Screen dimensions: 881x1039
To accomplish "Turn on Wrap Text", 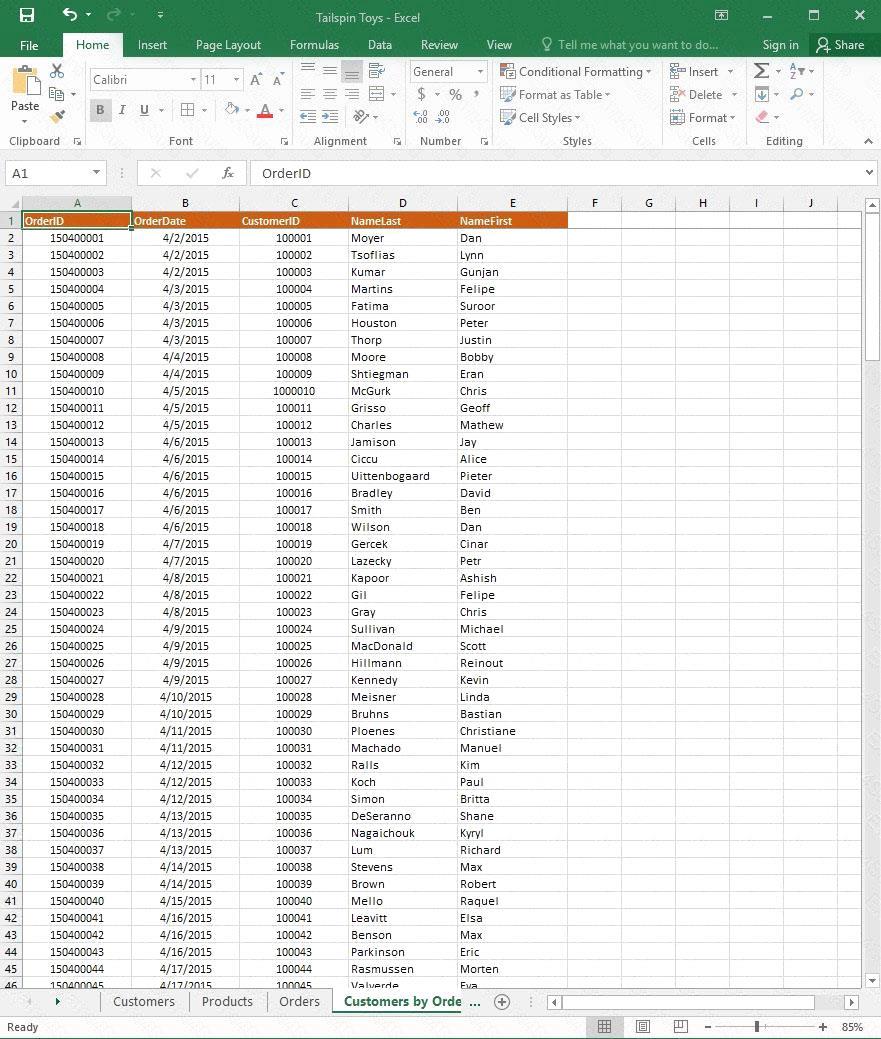I will tap(377, 70).
